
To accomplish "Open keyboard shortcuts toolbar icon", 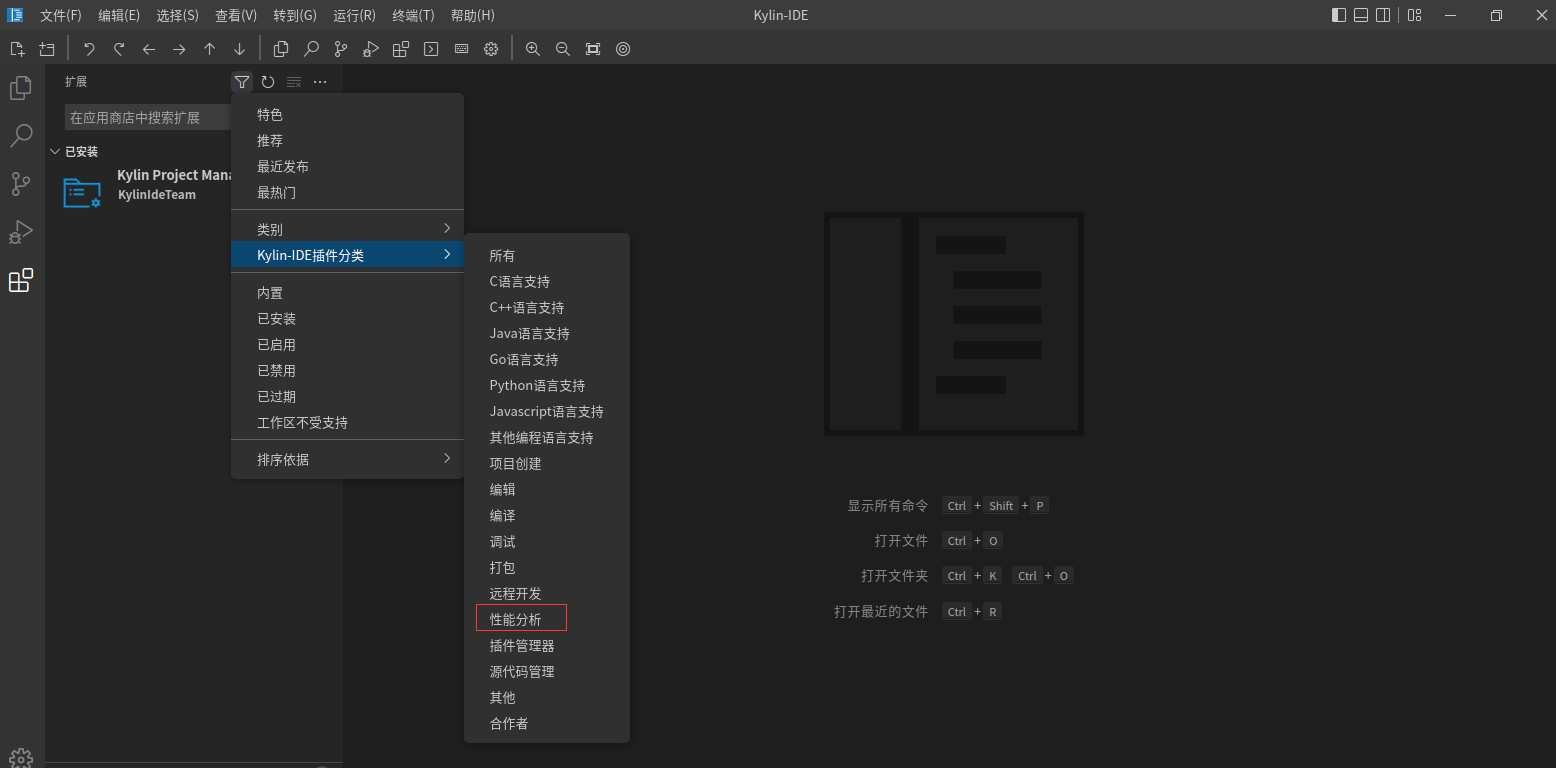I will 461,49.
